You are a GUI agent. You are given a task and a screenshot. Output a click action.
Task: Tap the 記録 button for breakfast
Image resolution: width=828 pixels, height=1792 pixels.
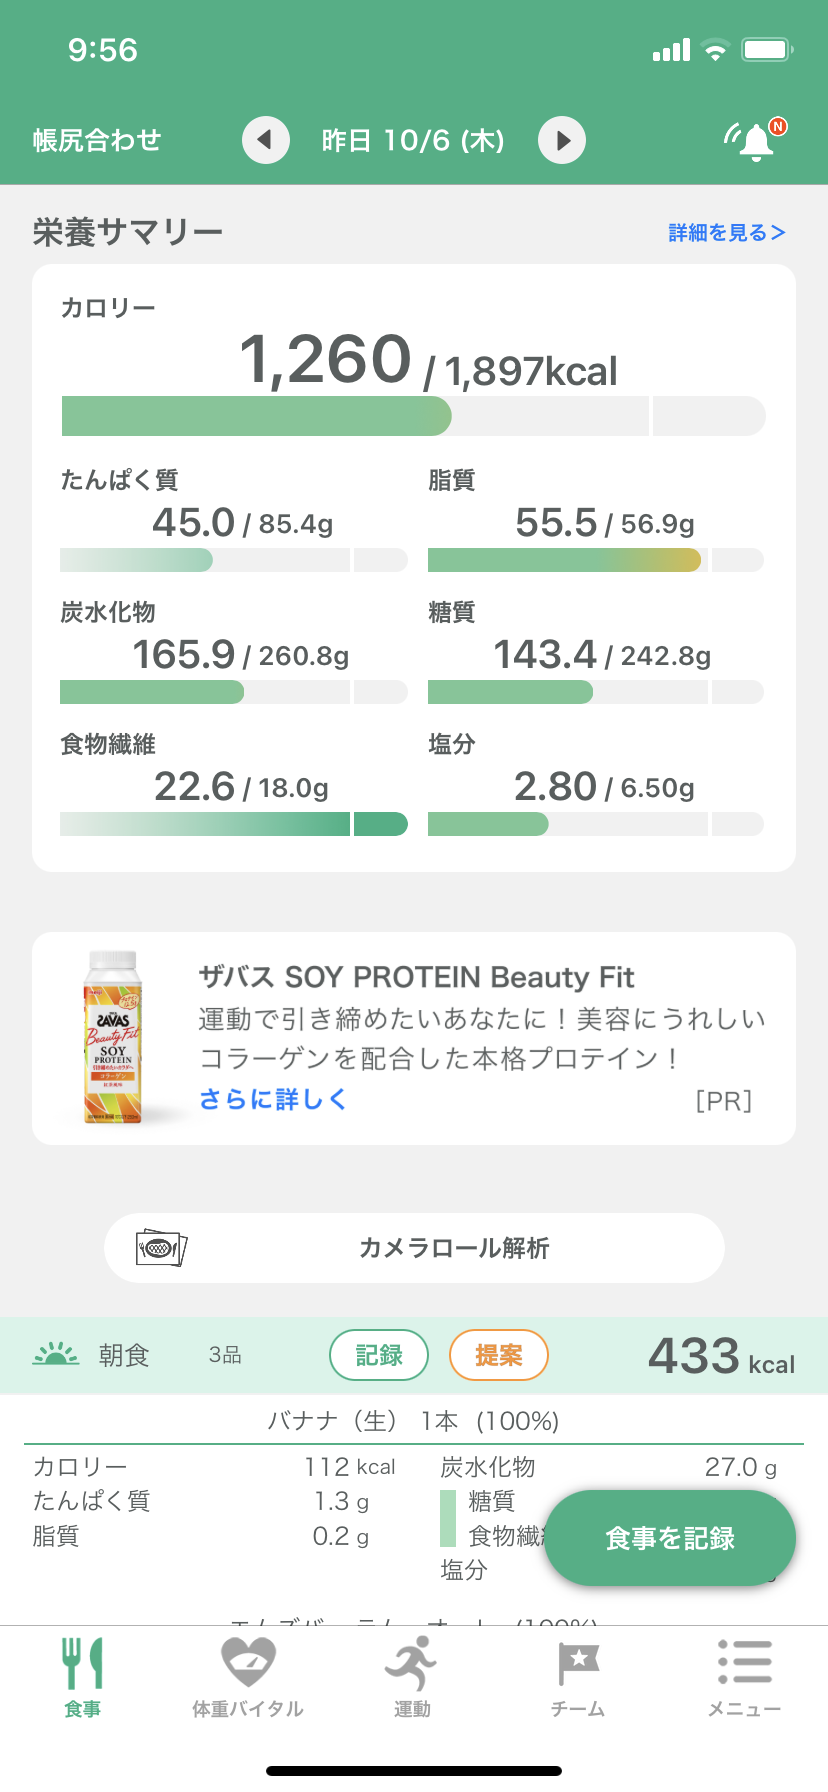(379, 1355)
